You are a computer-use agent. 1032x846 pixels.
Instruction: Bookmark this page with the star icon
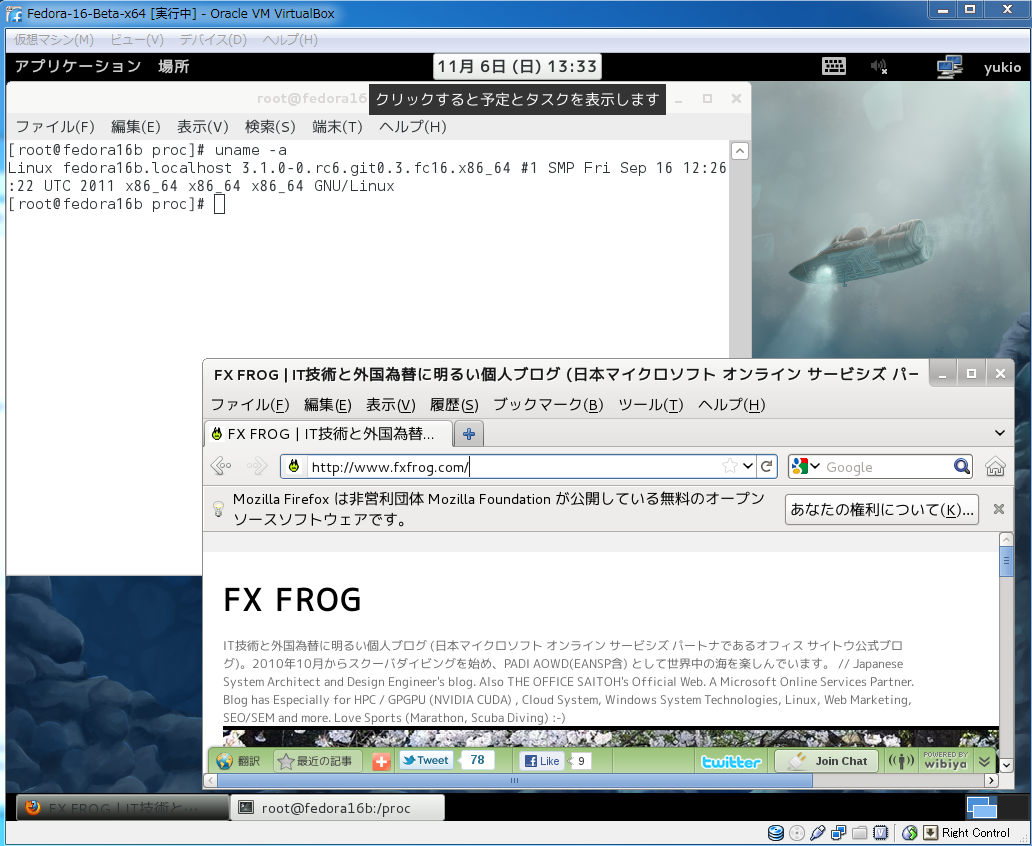tap(731, 467)
